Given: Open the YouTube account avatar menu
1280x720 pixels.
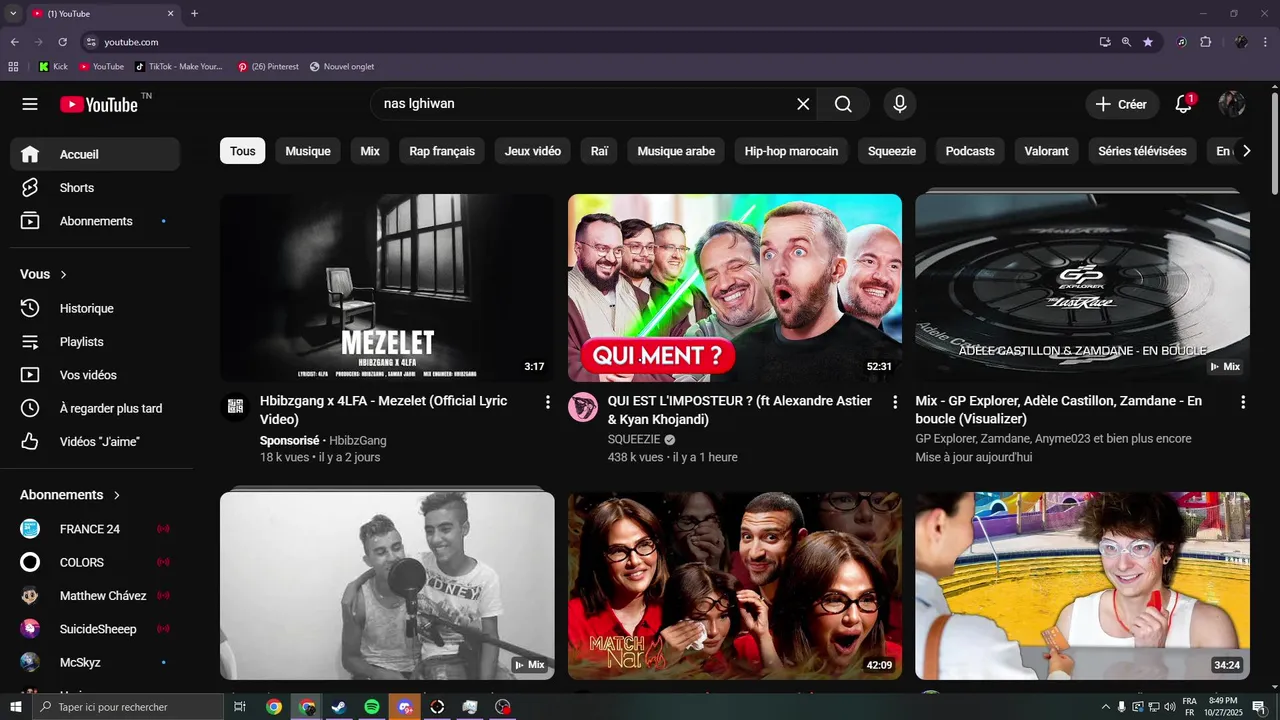Looking at the screenshot, I should pos(1232,104).
